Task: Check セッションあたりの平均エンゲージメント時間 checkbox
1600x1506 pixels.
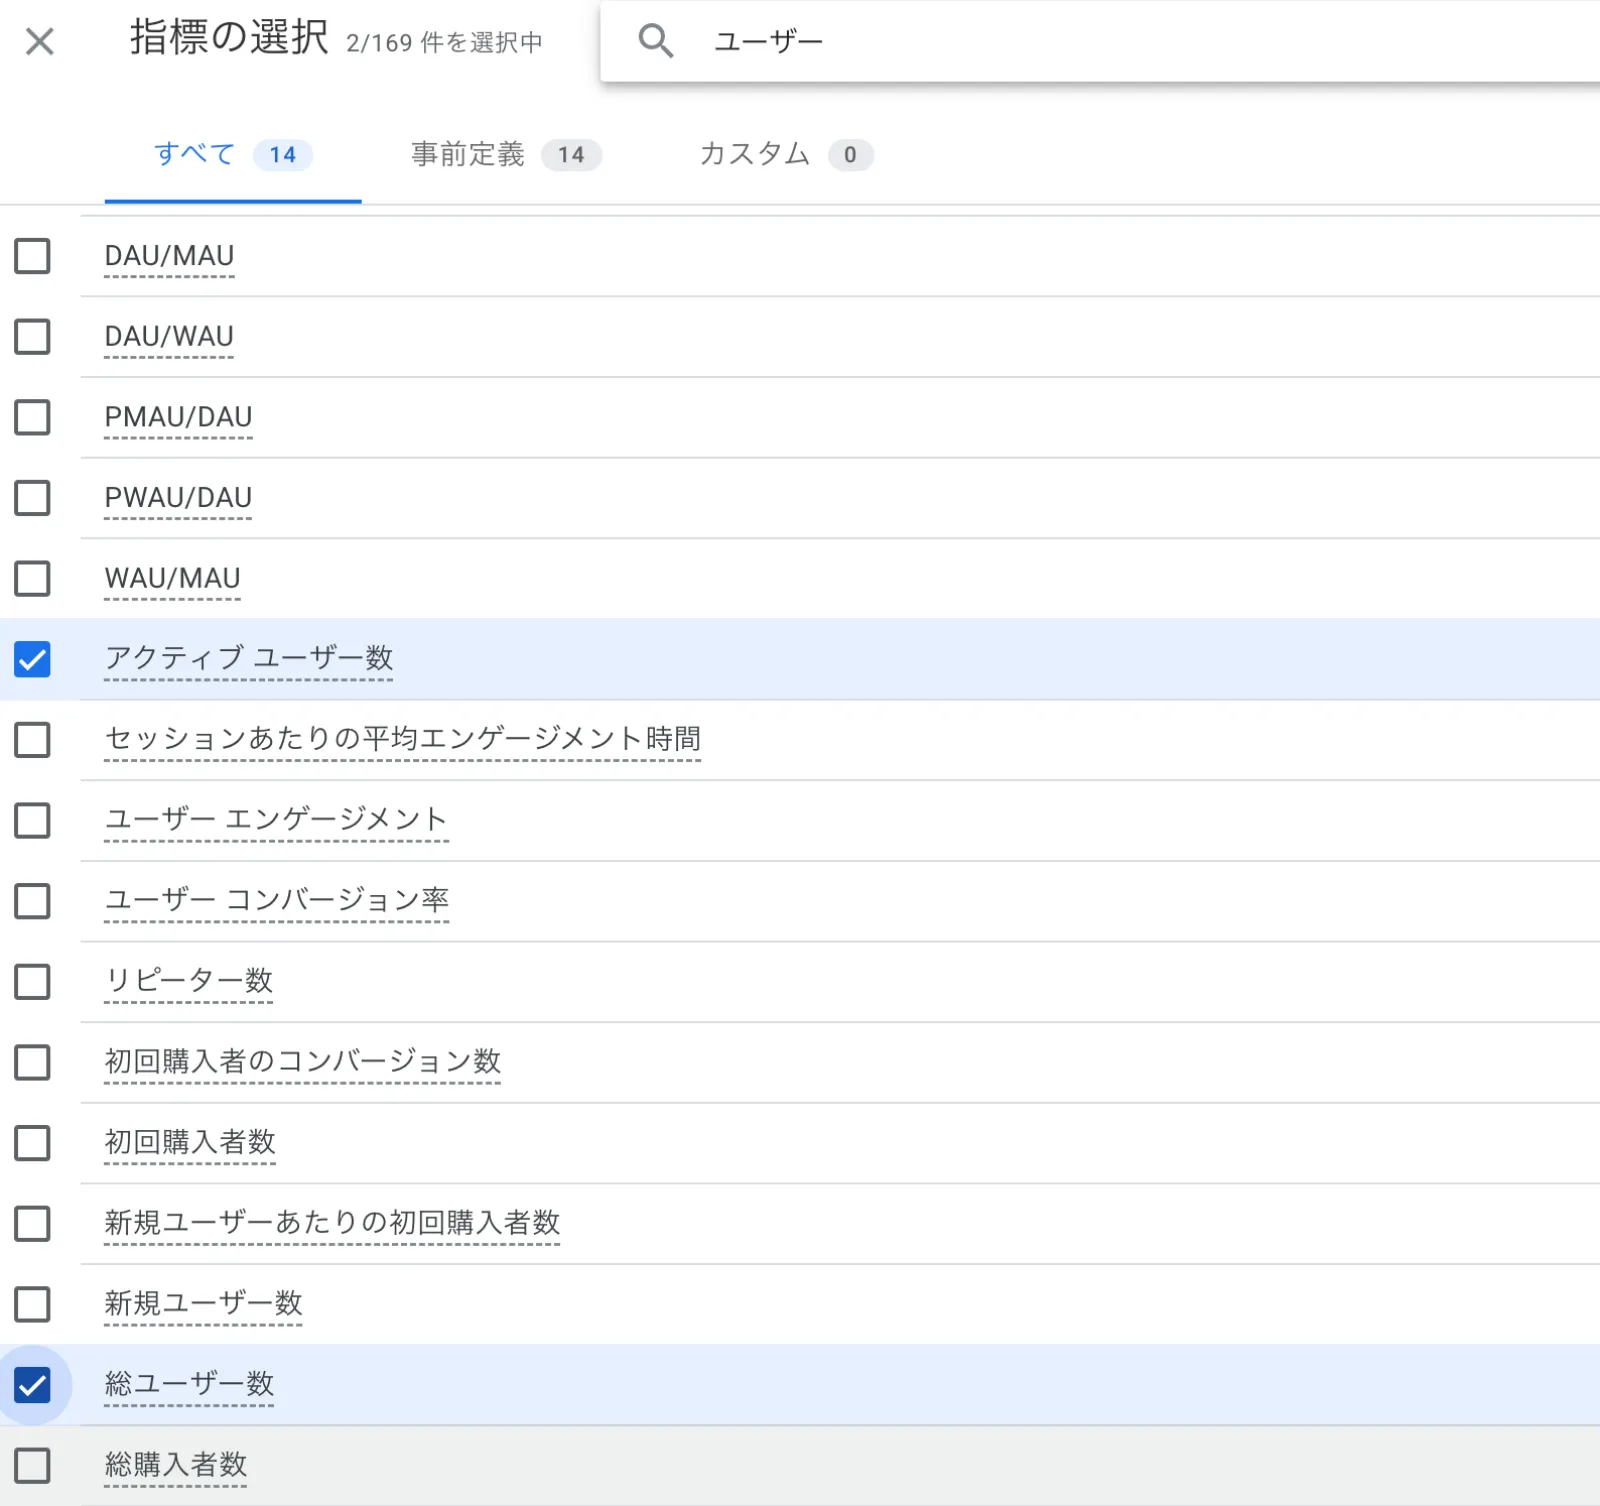Action: click(32, 740)
